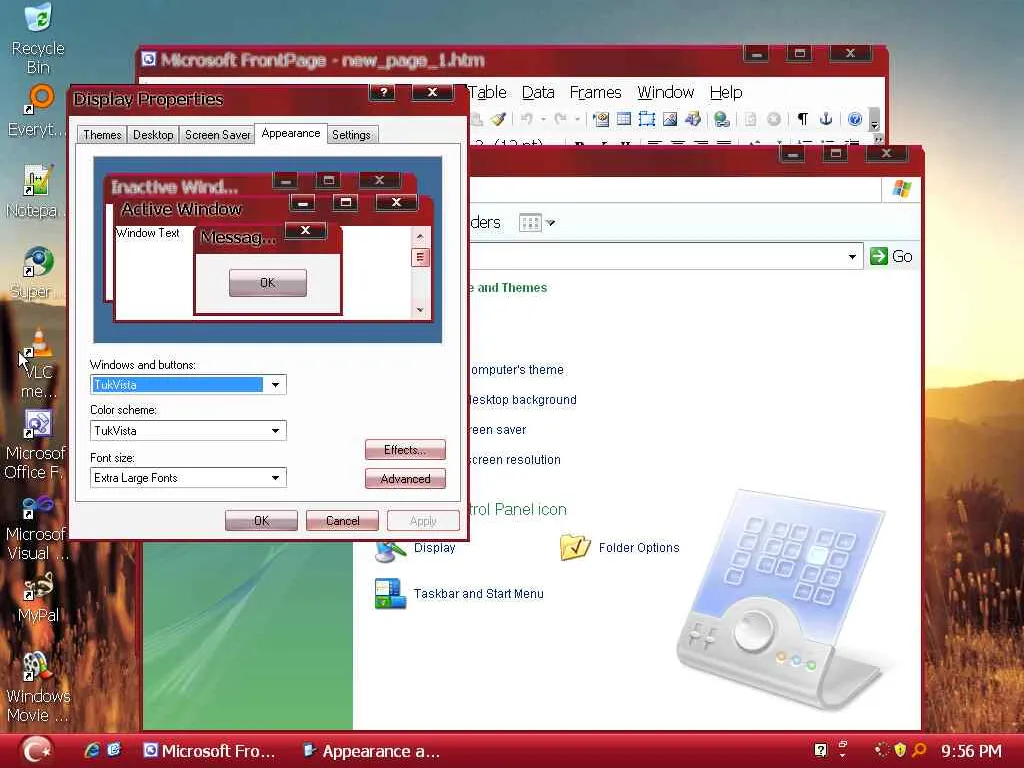Click the security shield icon in system tray

pos(901,750)
